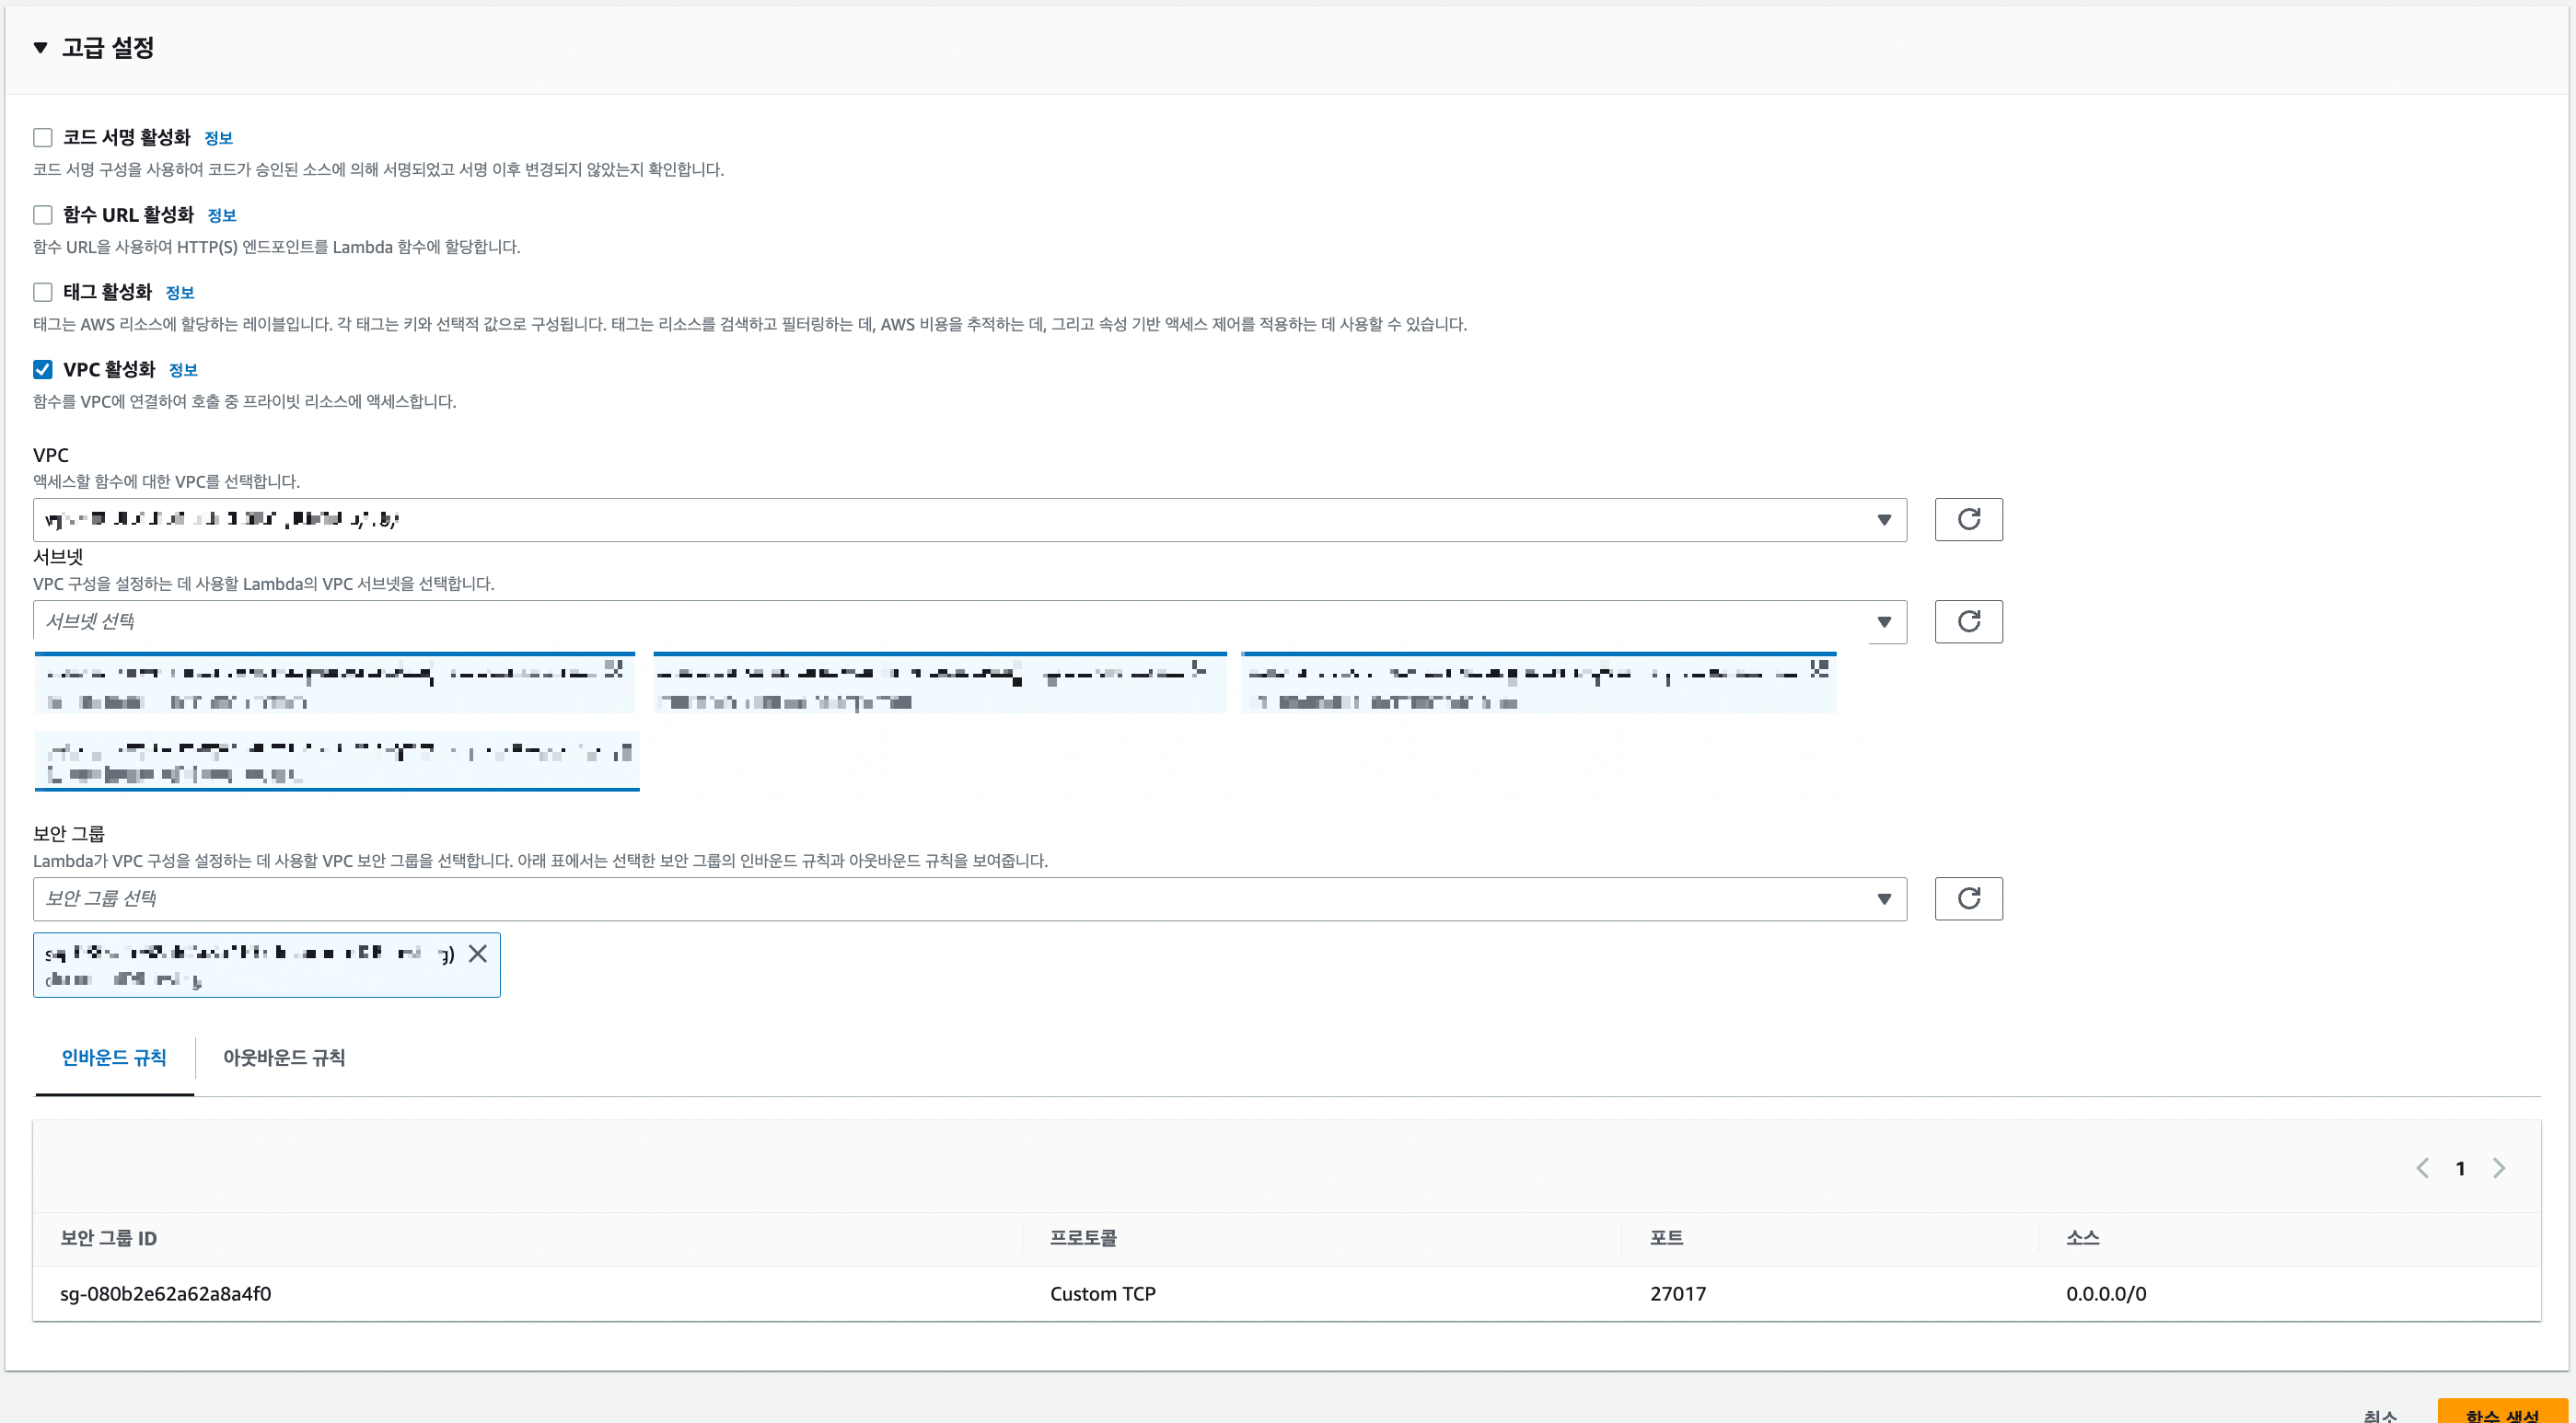
Task: Go to previous page of inbound rules
Action: [x=2422, y=1168]
